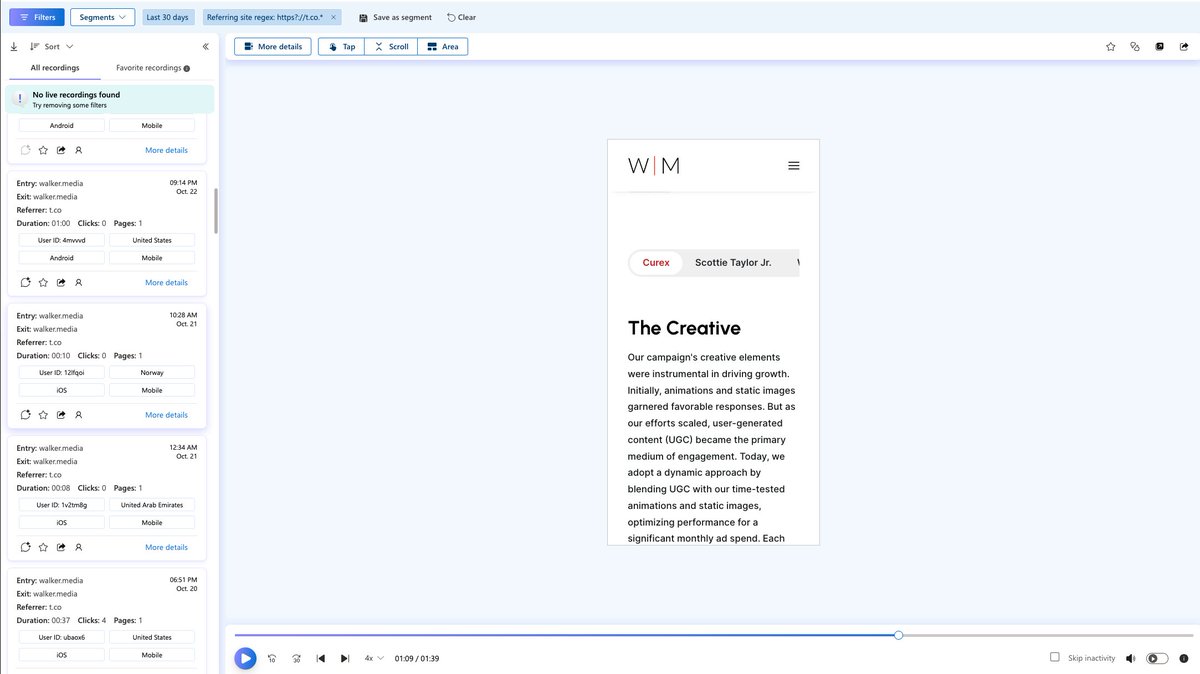View user icon for Norway recording

[x=79, y=414]
